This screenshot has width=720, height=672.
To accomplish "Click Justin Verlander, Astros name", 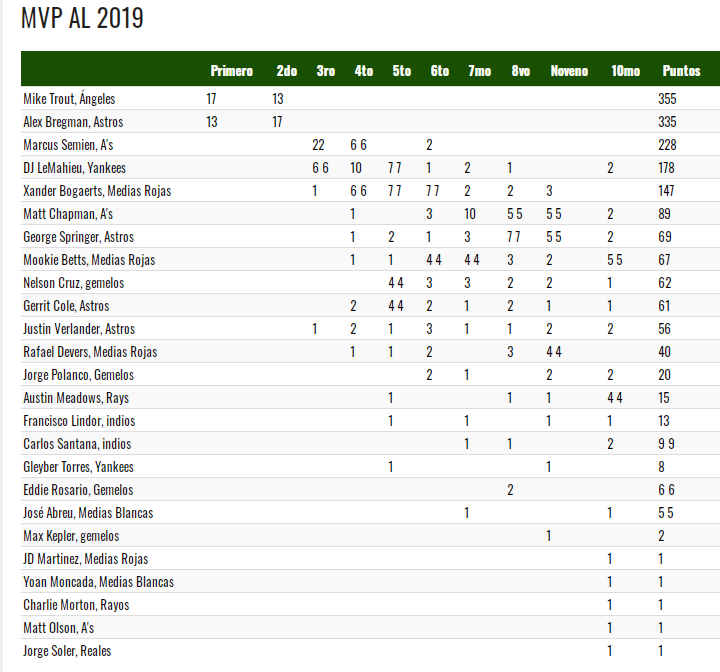I will click(x=79, y=328).
